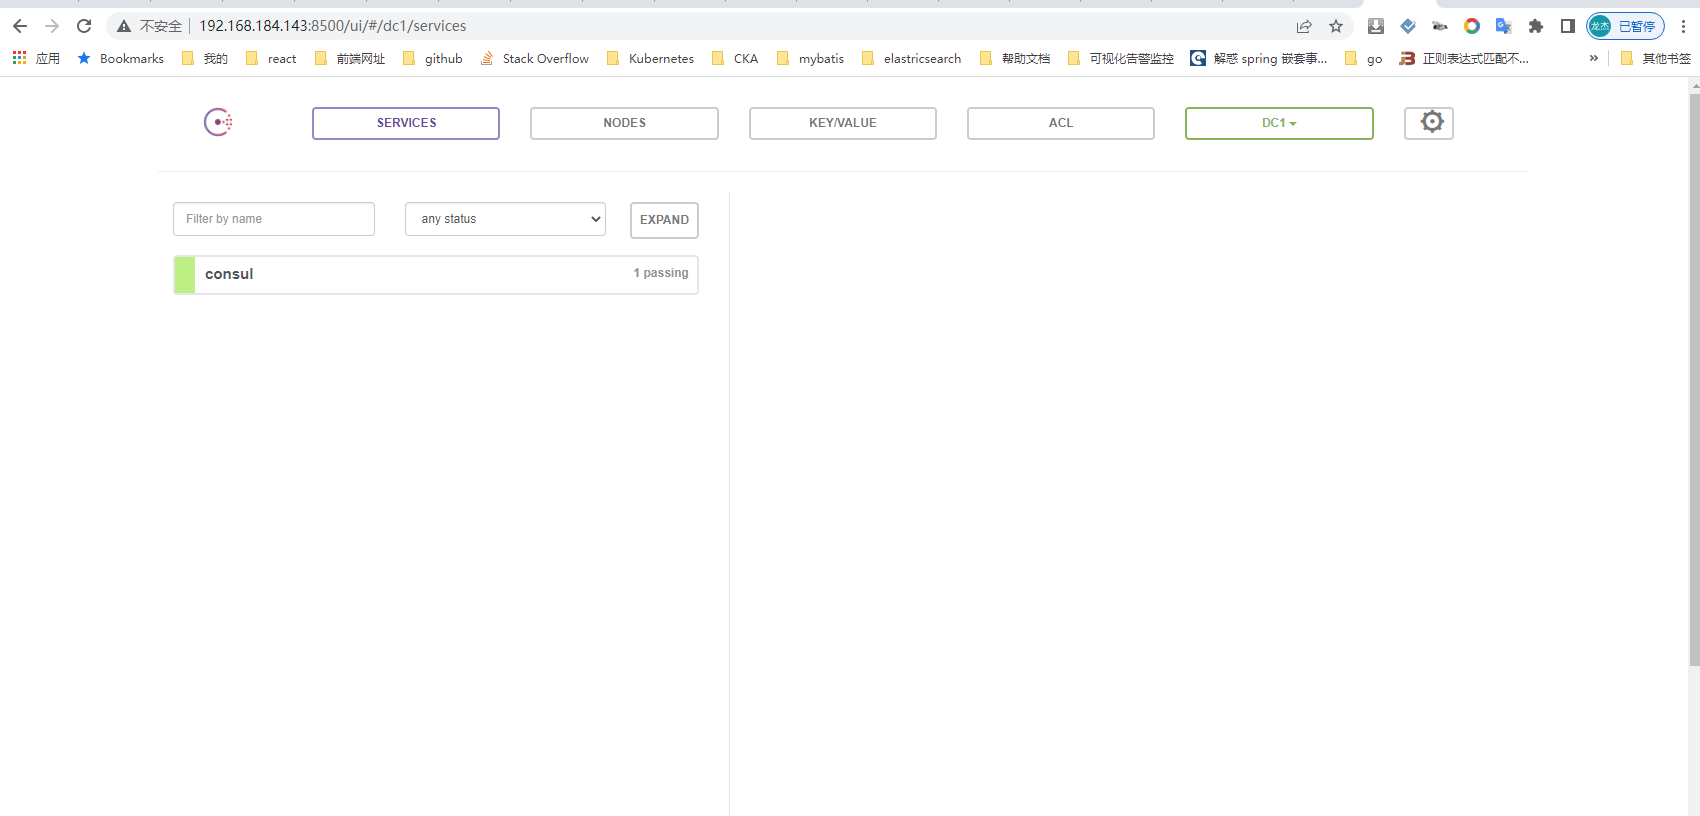Click the 1 passing label
This screenshot has width=1700, height=816.
point(661,273)
